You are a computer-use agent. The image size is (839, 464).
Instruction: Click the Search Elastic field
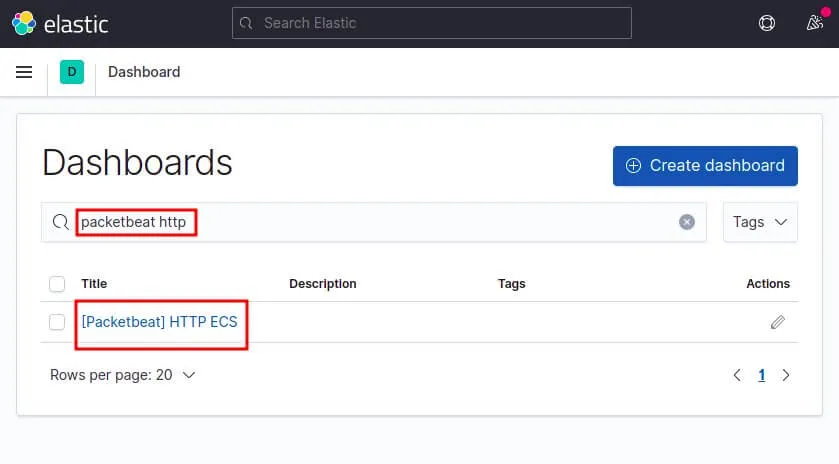coord(432,23)
